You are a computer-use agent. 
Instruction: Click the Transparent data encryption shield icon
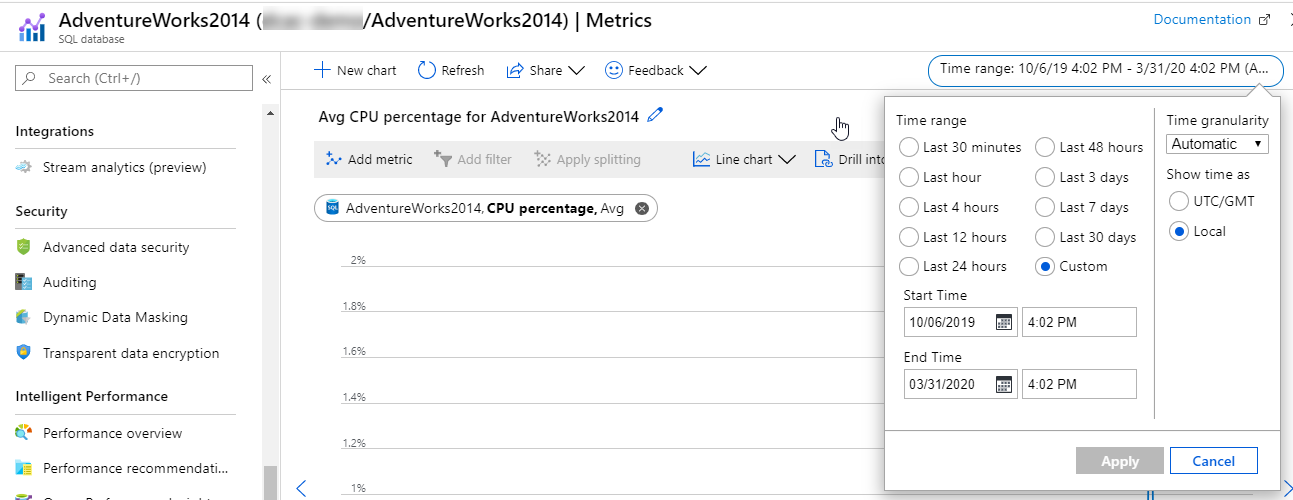pyautogui.click(x=24, y=353)
